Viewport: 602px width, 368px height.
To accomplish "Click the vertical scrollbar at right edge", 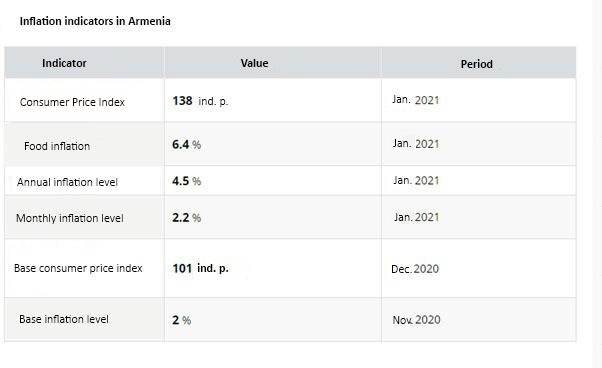I will coord(598,184).
